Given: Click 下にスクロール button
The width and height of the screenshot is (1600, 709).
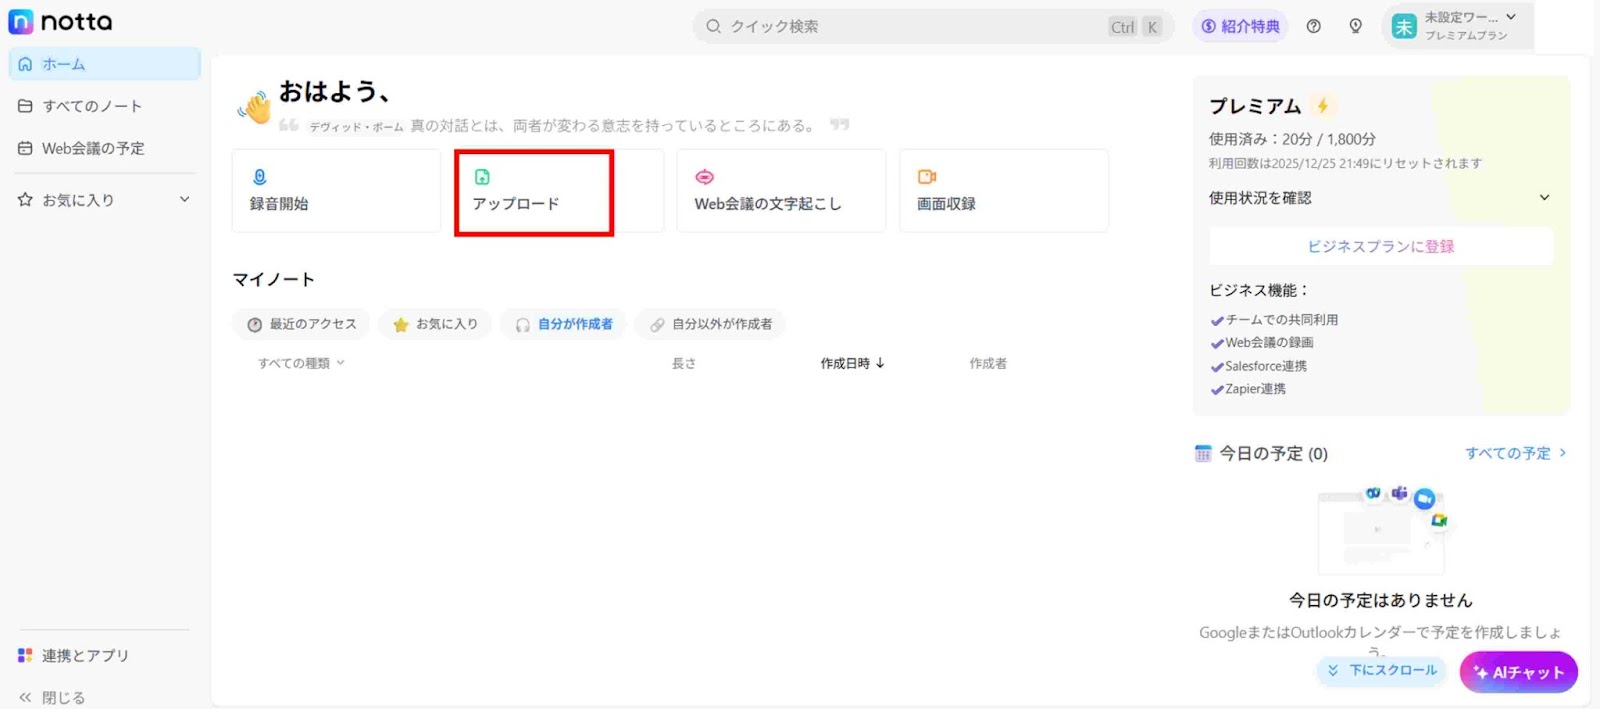Looking at the screenshot, I should tap(1383, 670).
